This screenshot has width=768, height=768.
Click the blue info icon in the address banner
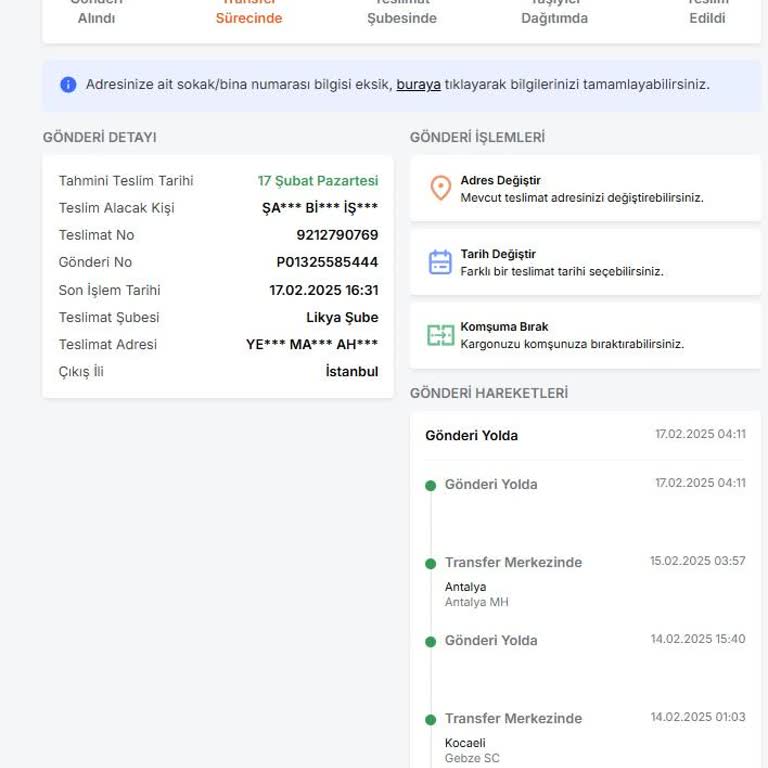coord(68,85)
